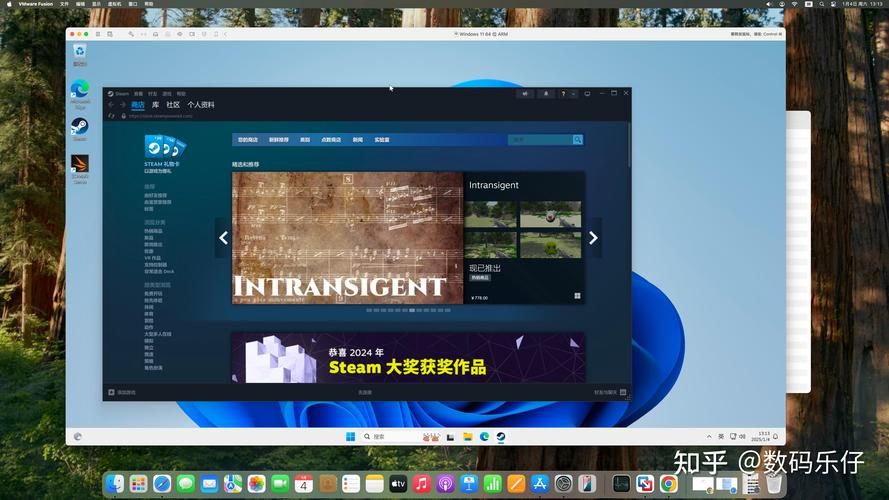Click the highlighted carousel page indicator dot
This screenshot has width=889, height=500.
(x=412, y=310)
